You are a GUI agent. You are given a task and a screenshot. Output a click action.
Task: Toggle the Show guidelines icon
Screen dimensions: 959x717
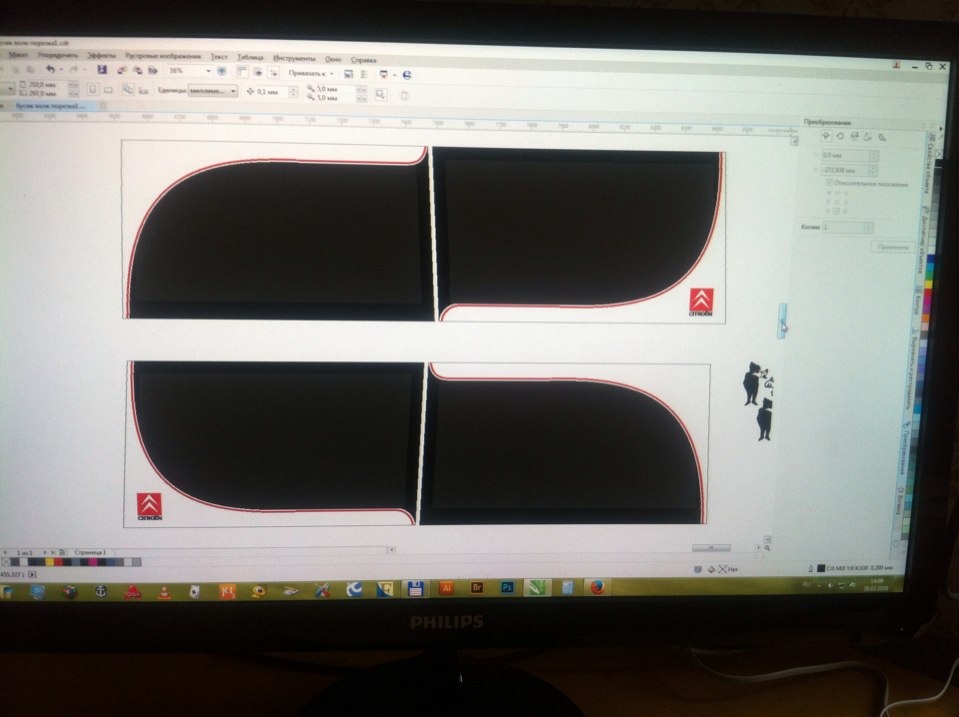pos(274,72)
